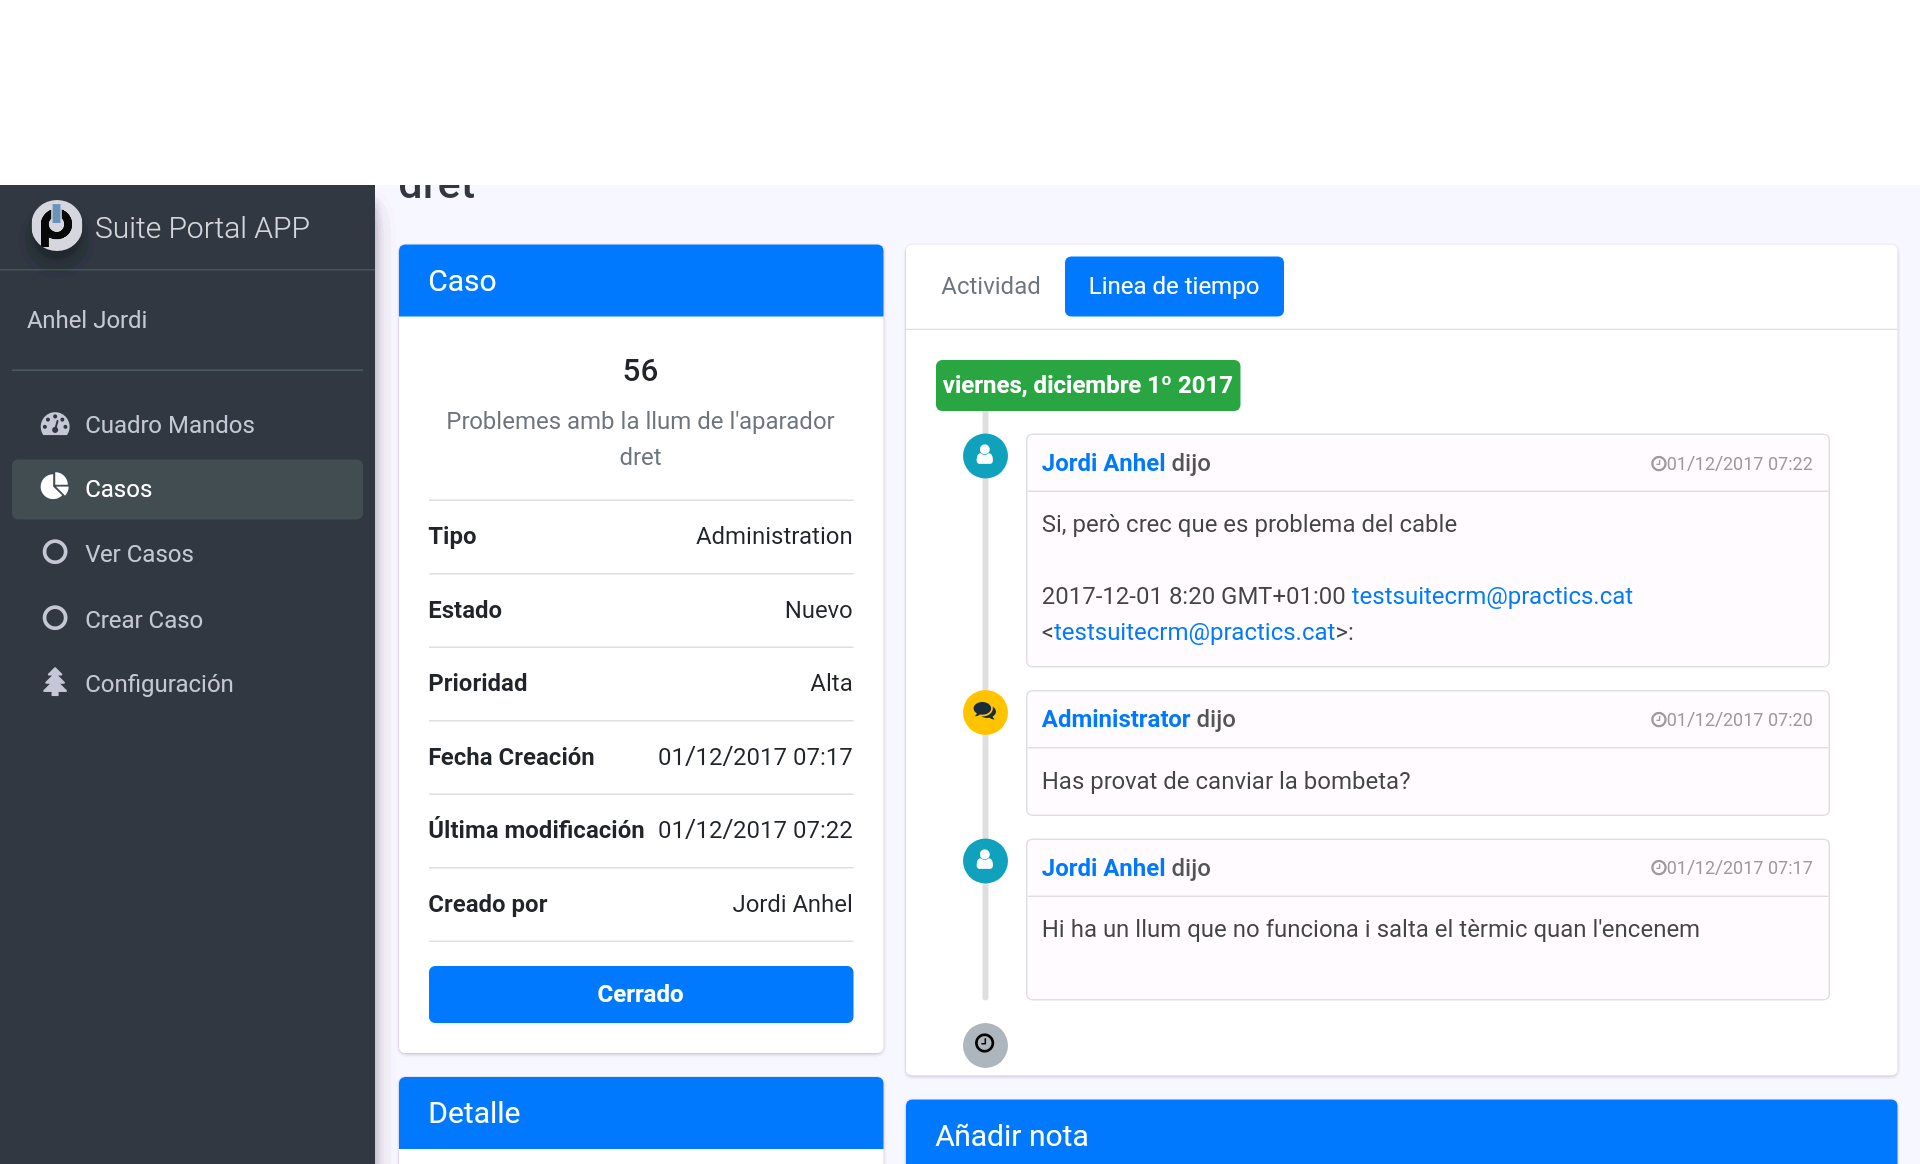The image size is (1920, 1164).
Task: Click the bottom timeline marker icon
Action: pyautogui.click(x=985, y=1045)
